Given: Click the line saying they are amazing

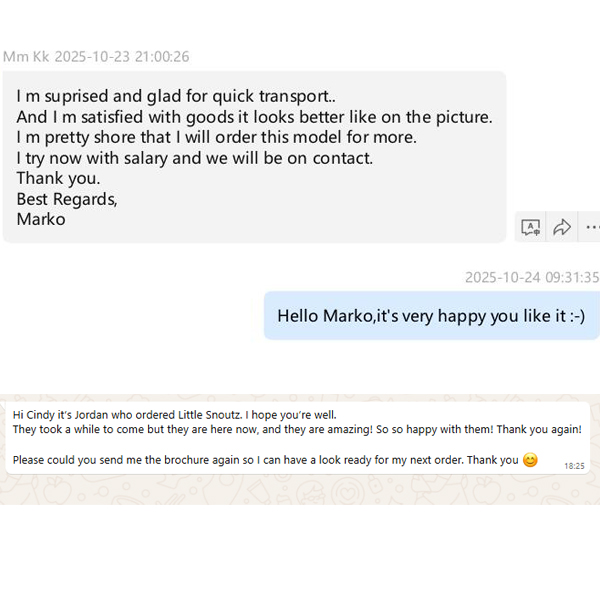Looking at the screenshot, I should click(x=297, y=429).
